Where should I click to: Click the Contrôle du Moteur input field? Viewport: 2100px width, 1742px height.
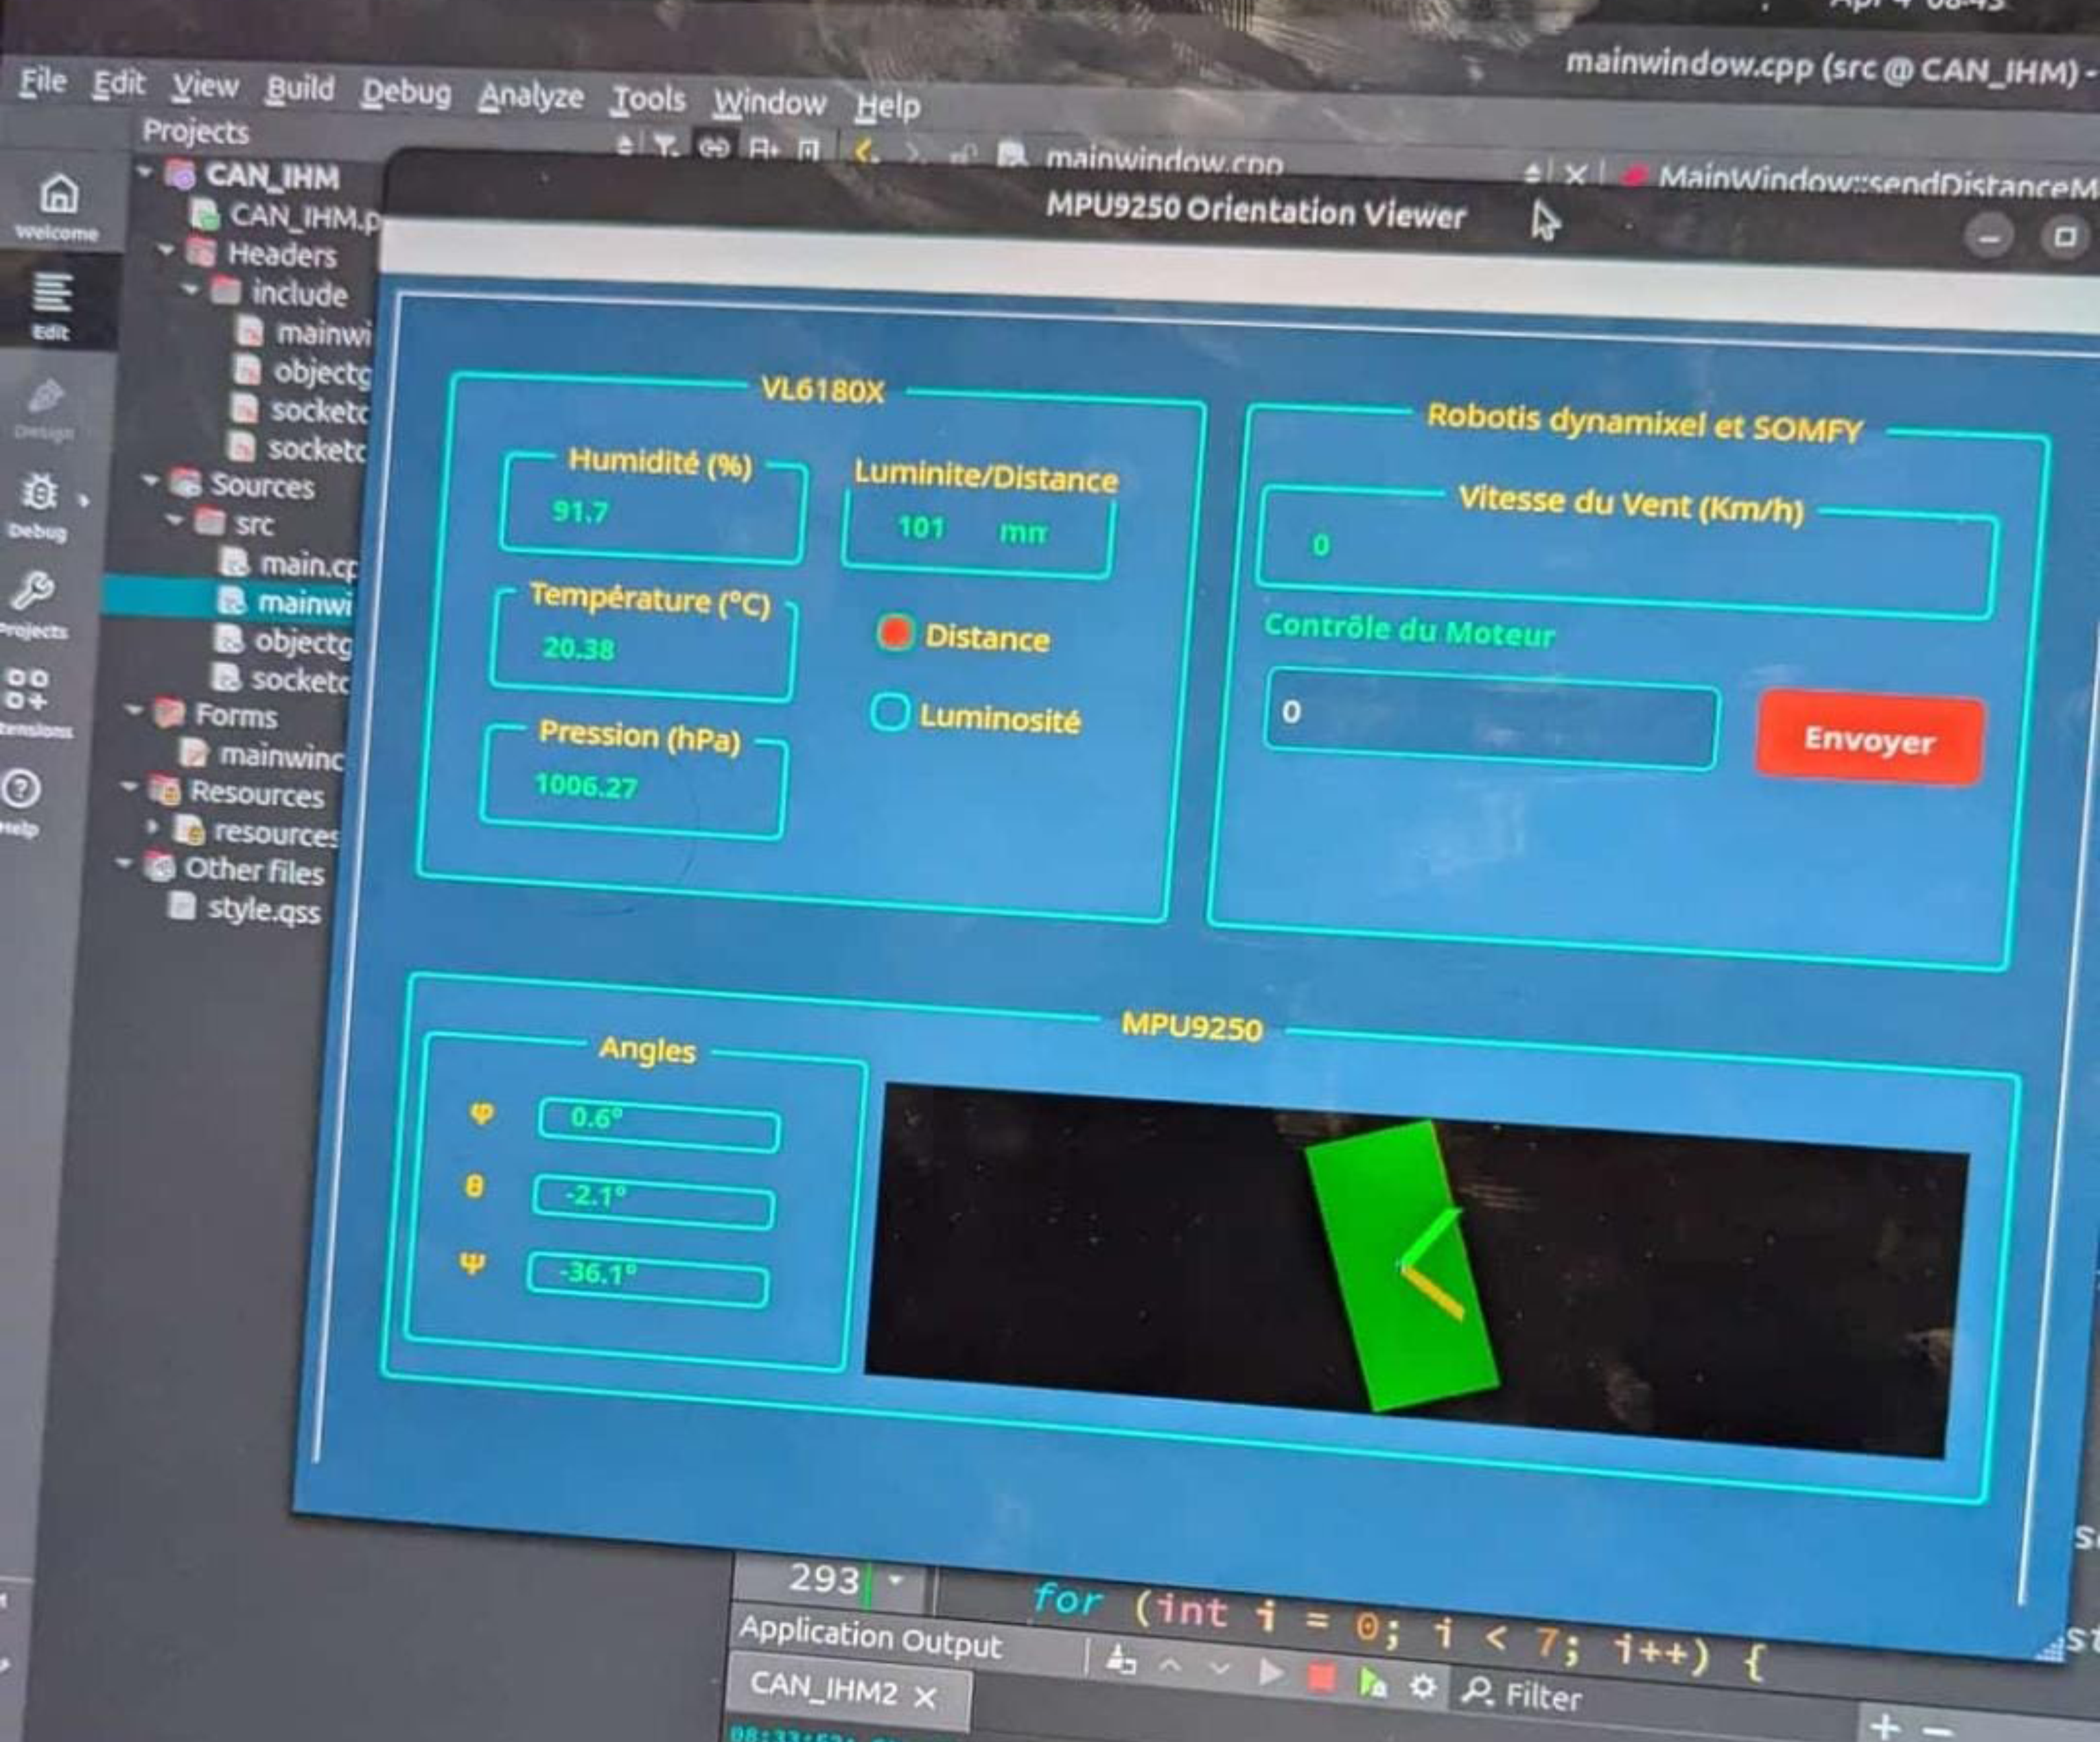tap(1492, 718)
